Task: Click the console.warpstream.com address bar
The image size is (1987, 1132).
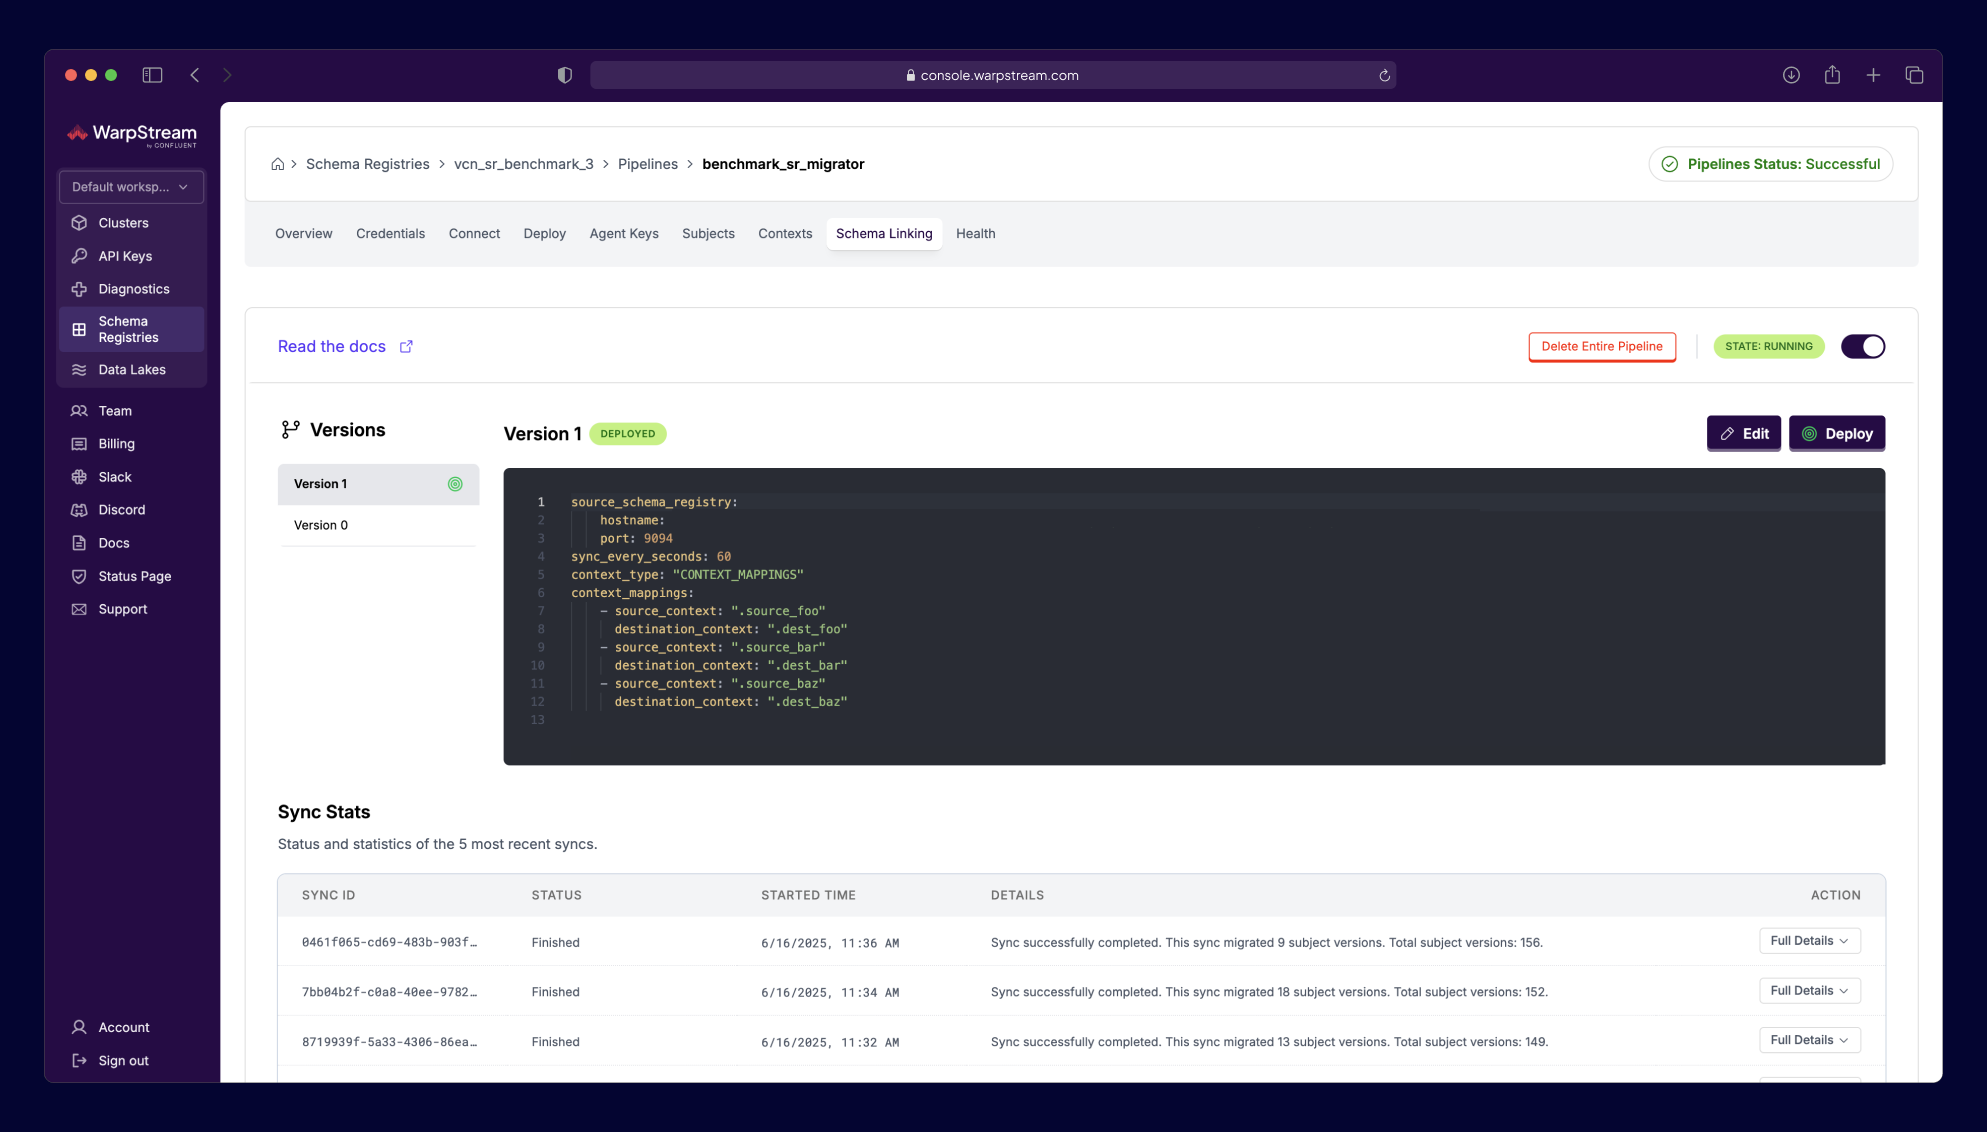Action: tap(993, 75)
